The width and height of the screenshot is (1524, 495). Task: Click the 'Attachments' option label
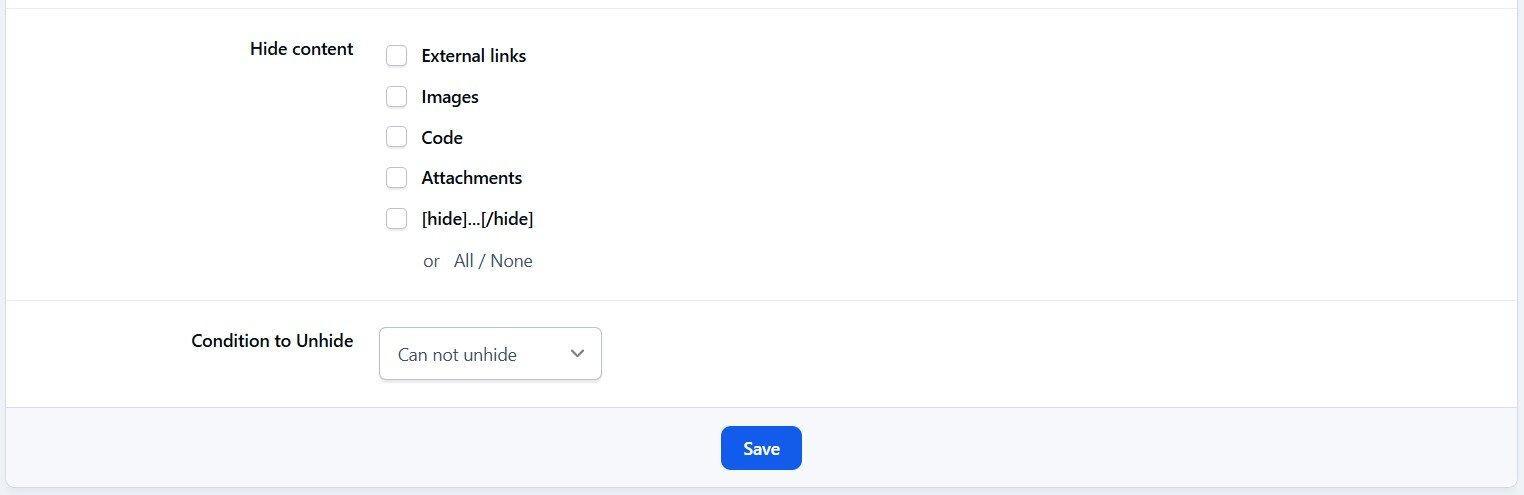point(472,178)
